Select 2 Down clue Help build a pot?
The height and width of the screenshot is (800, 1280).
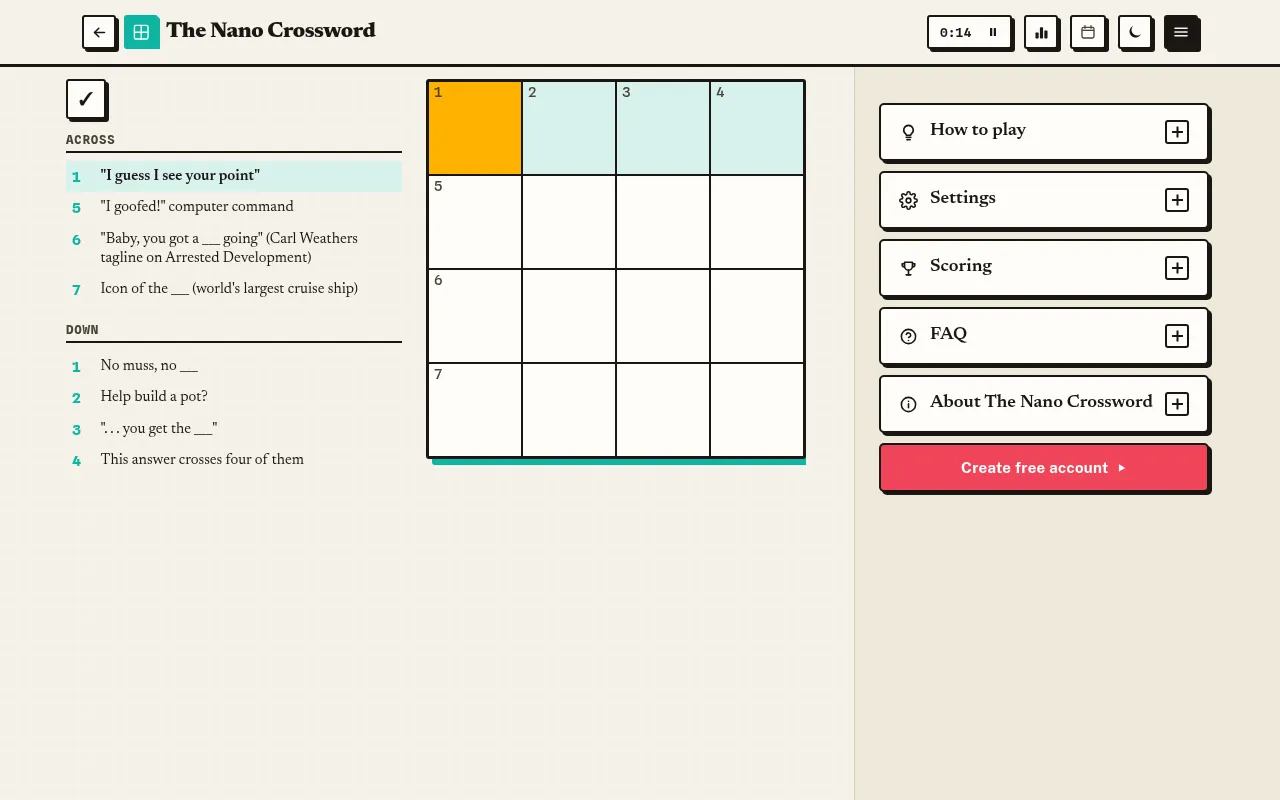click(x=234, y=397)
